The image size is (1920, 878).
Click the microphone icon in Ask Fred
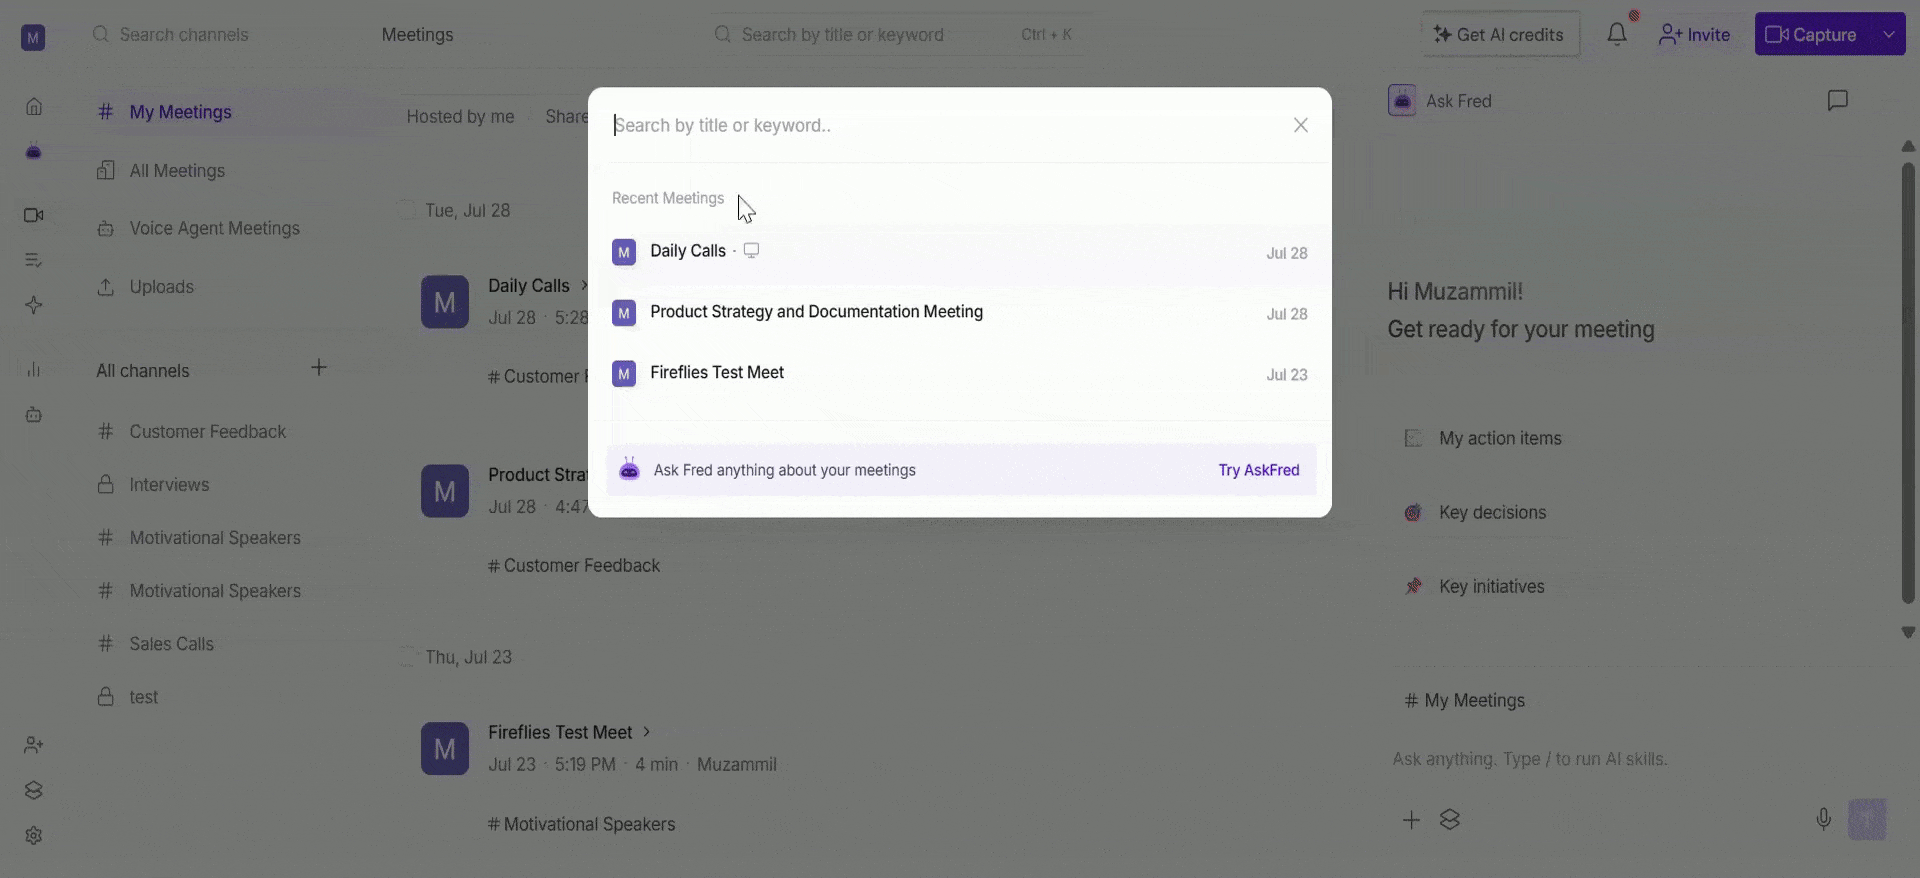(1823, 820)
